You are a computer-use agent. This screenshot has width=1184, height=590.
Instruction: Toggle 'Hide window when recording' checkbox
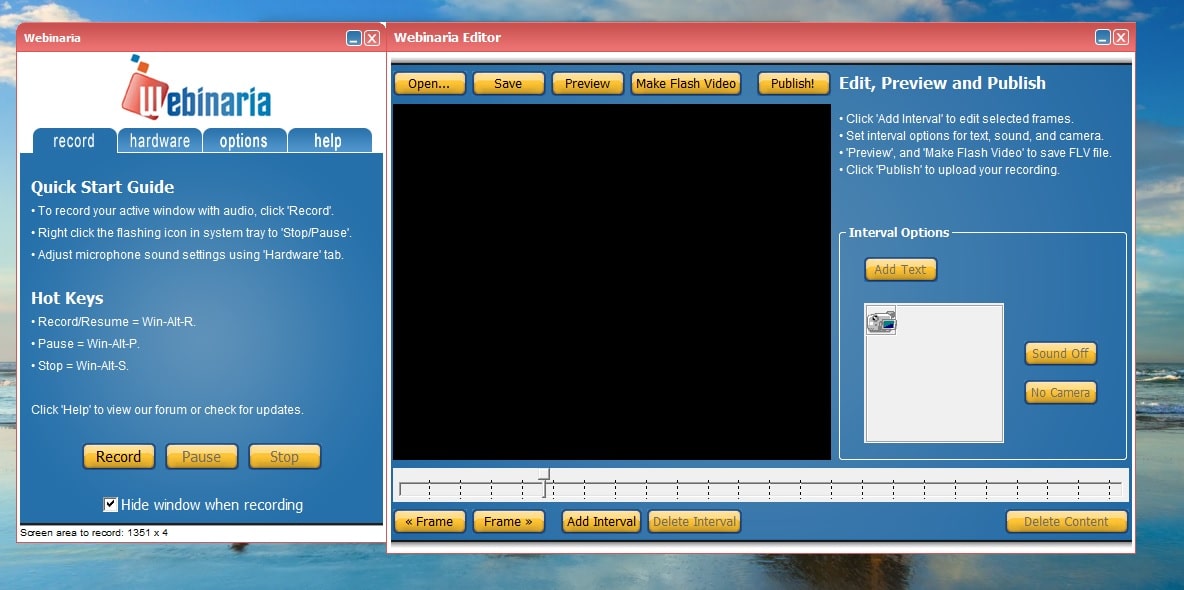(x=111, y=505)
